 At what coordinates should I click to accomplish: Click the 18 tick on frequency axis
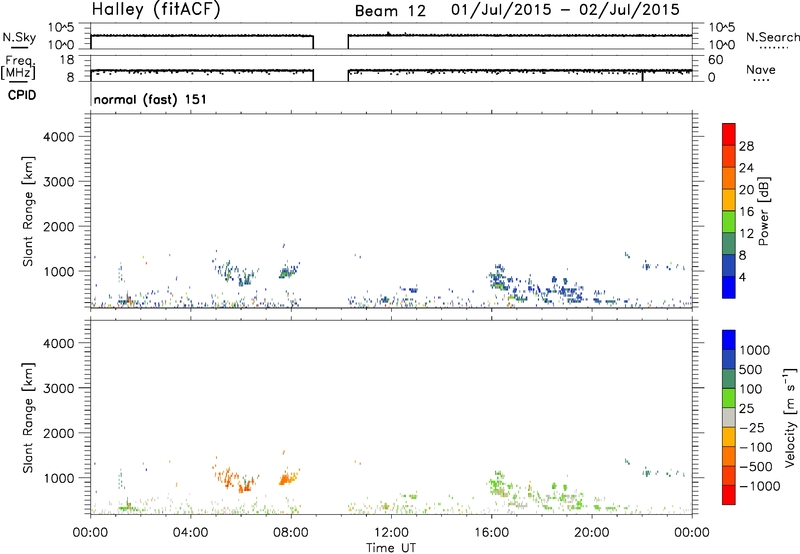click(x=67, y=60)
